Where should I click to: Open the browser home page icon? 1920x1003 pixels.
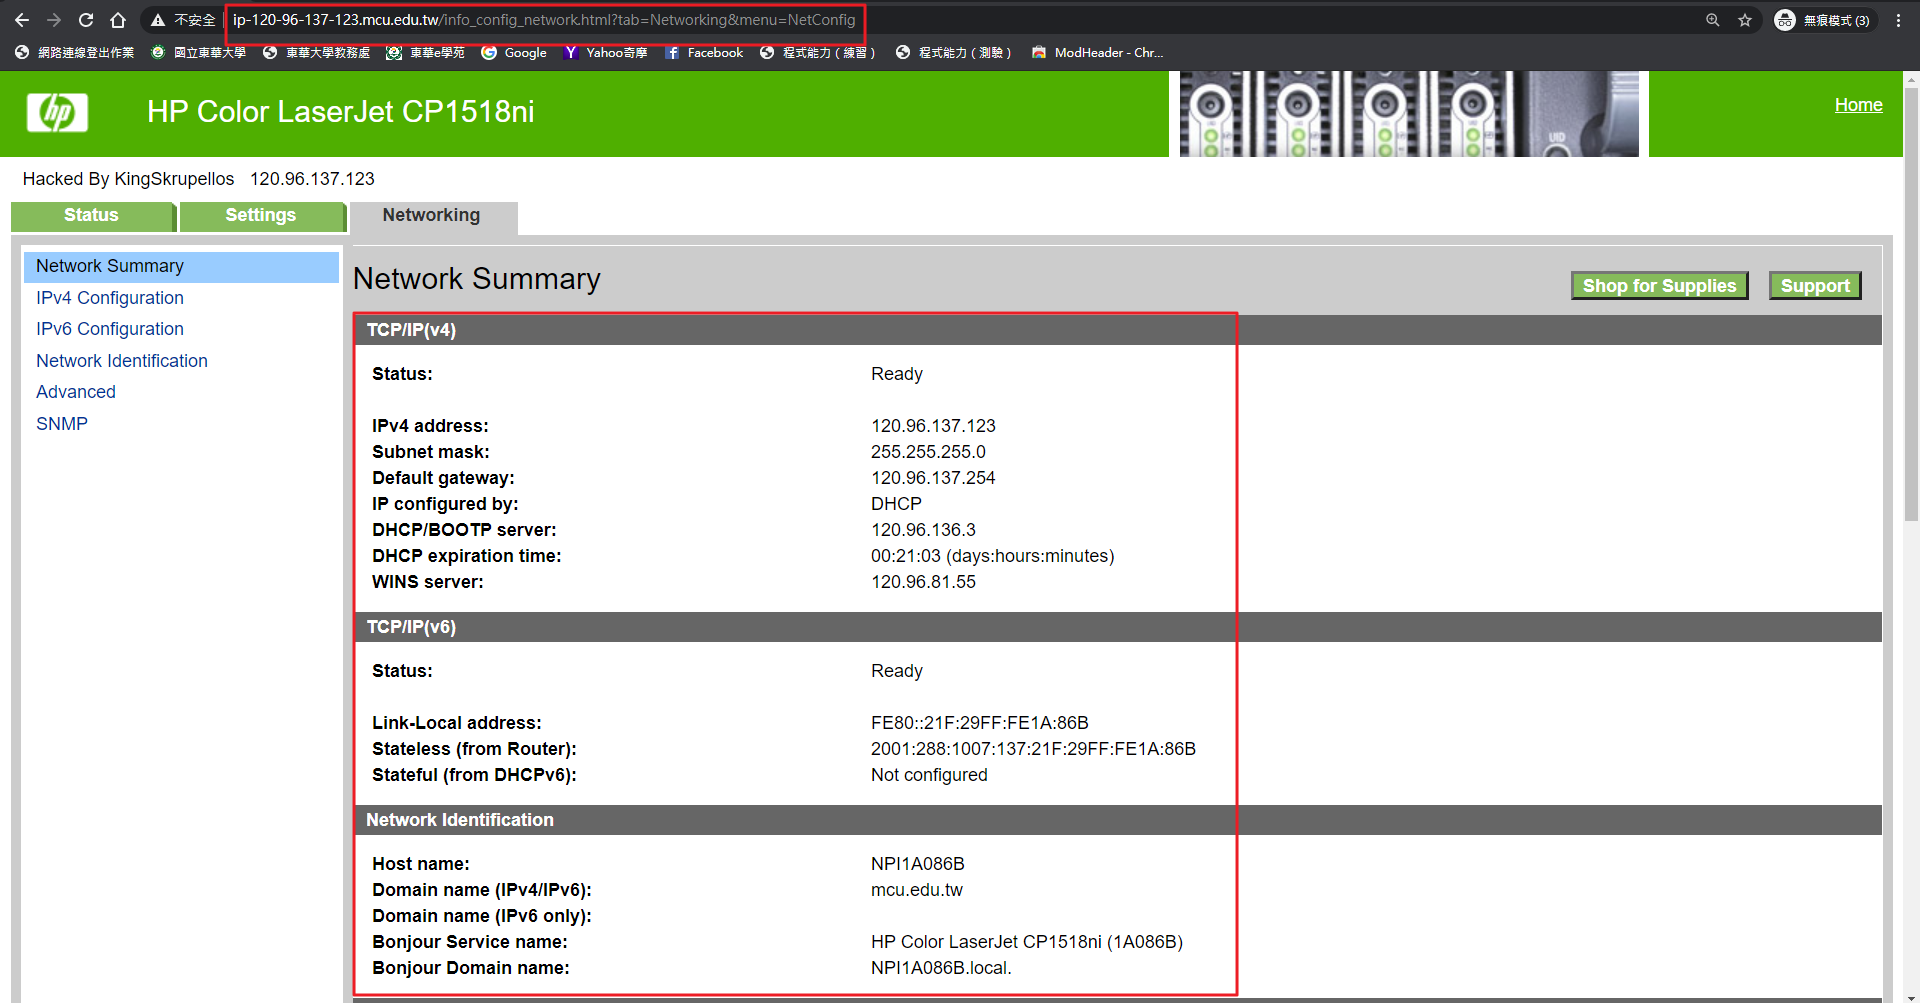tap(118, 20)
